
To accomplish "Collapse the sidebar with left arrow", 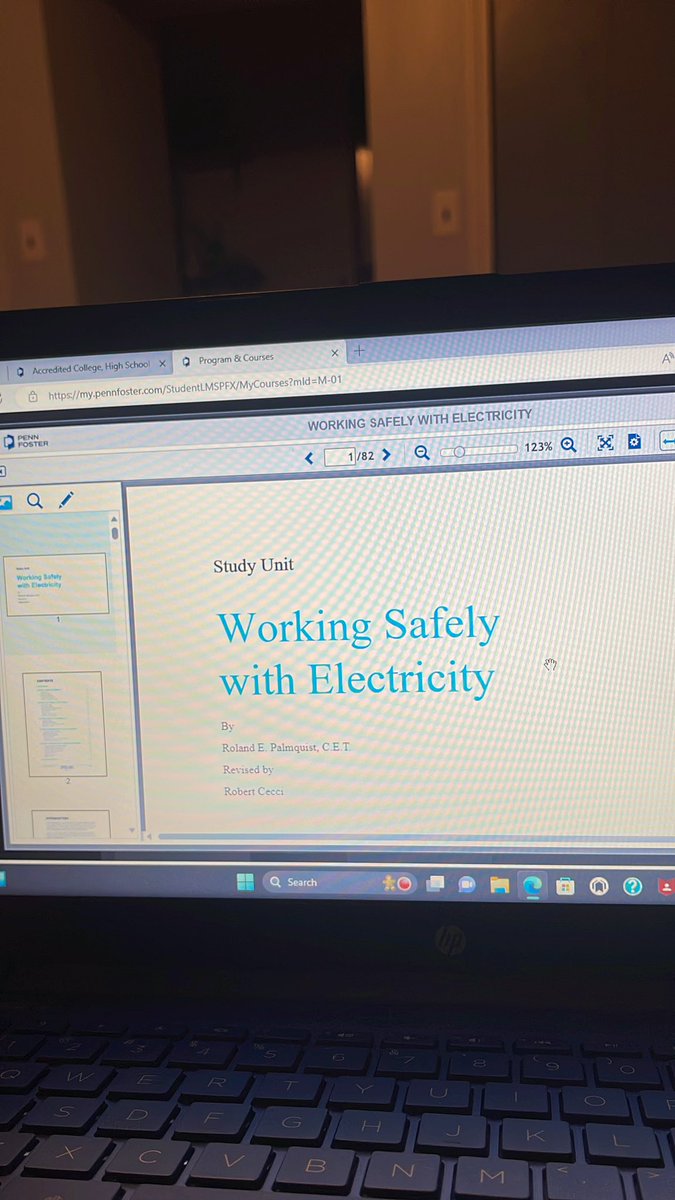I will 3,471.
